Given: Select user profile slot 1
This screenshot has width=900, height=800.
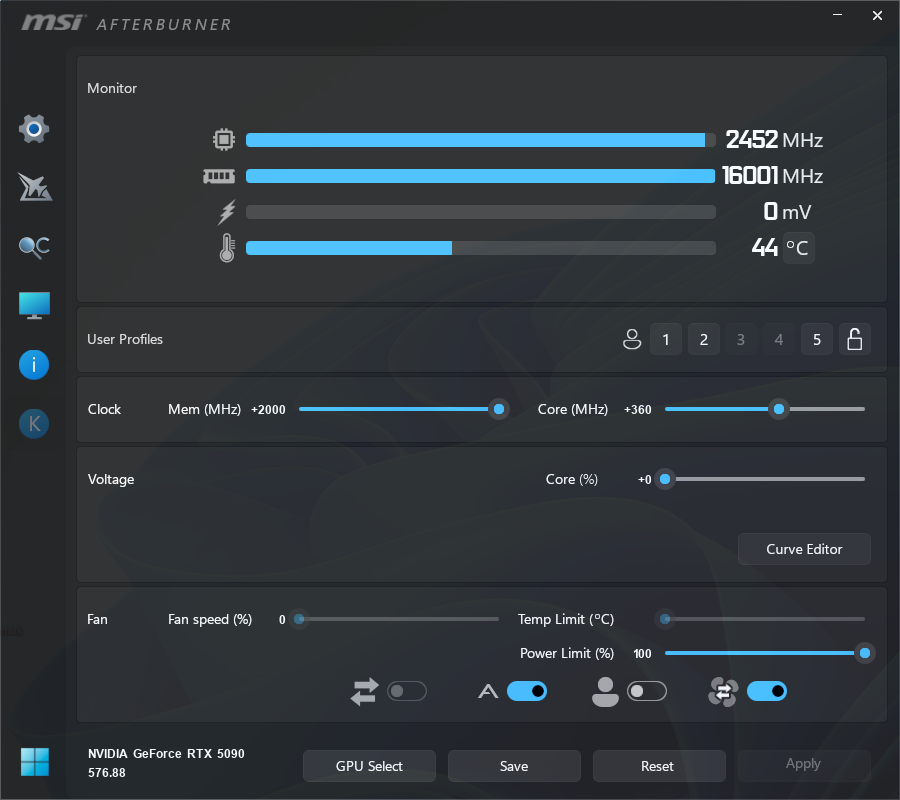Looking at the screenshot, I should tap(666, 340).
